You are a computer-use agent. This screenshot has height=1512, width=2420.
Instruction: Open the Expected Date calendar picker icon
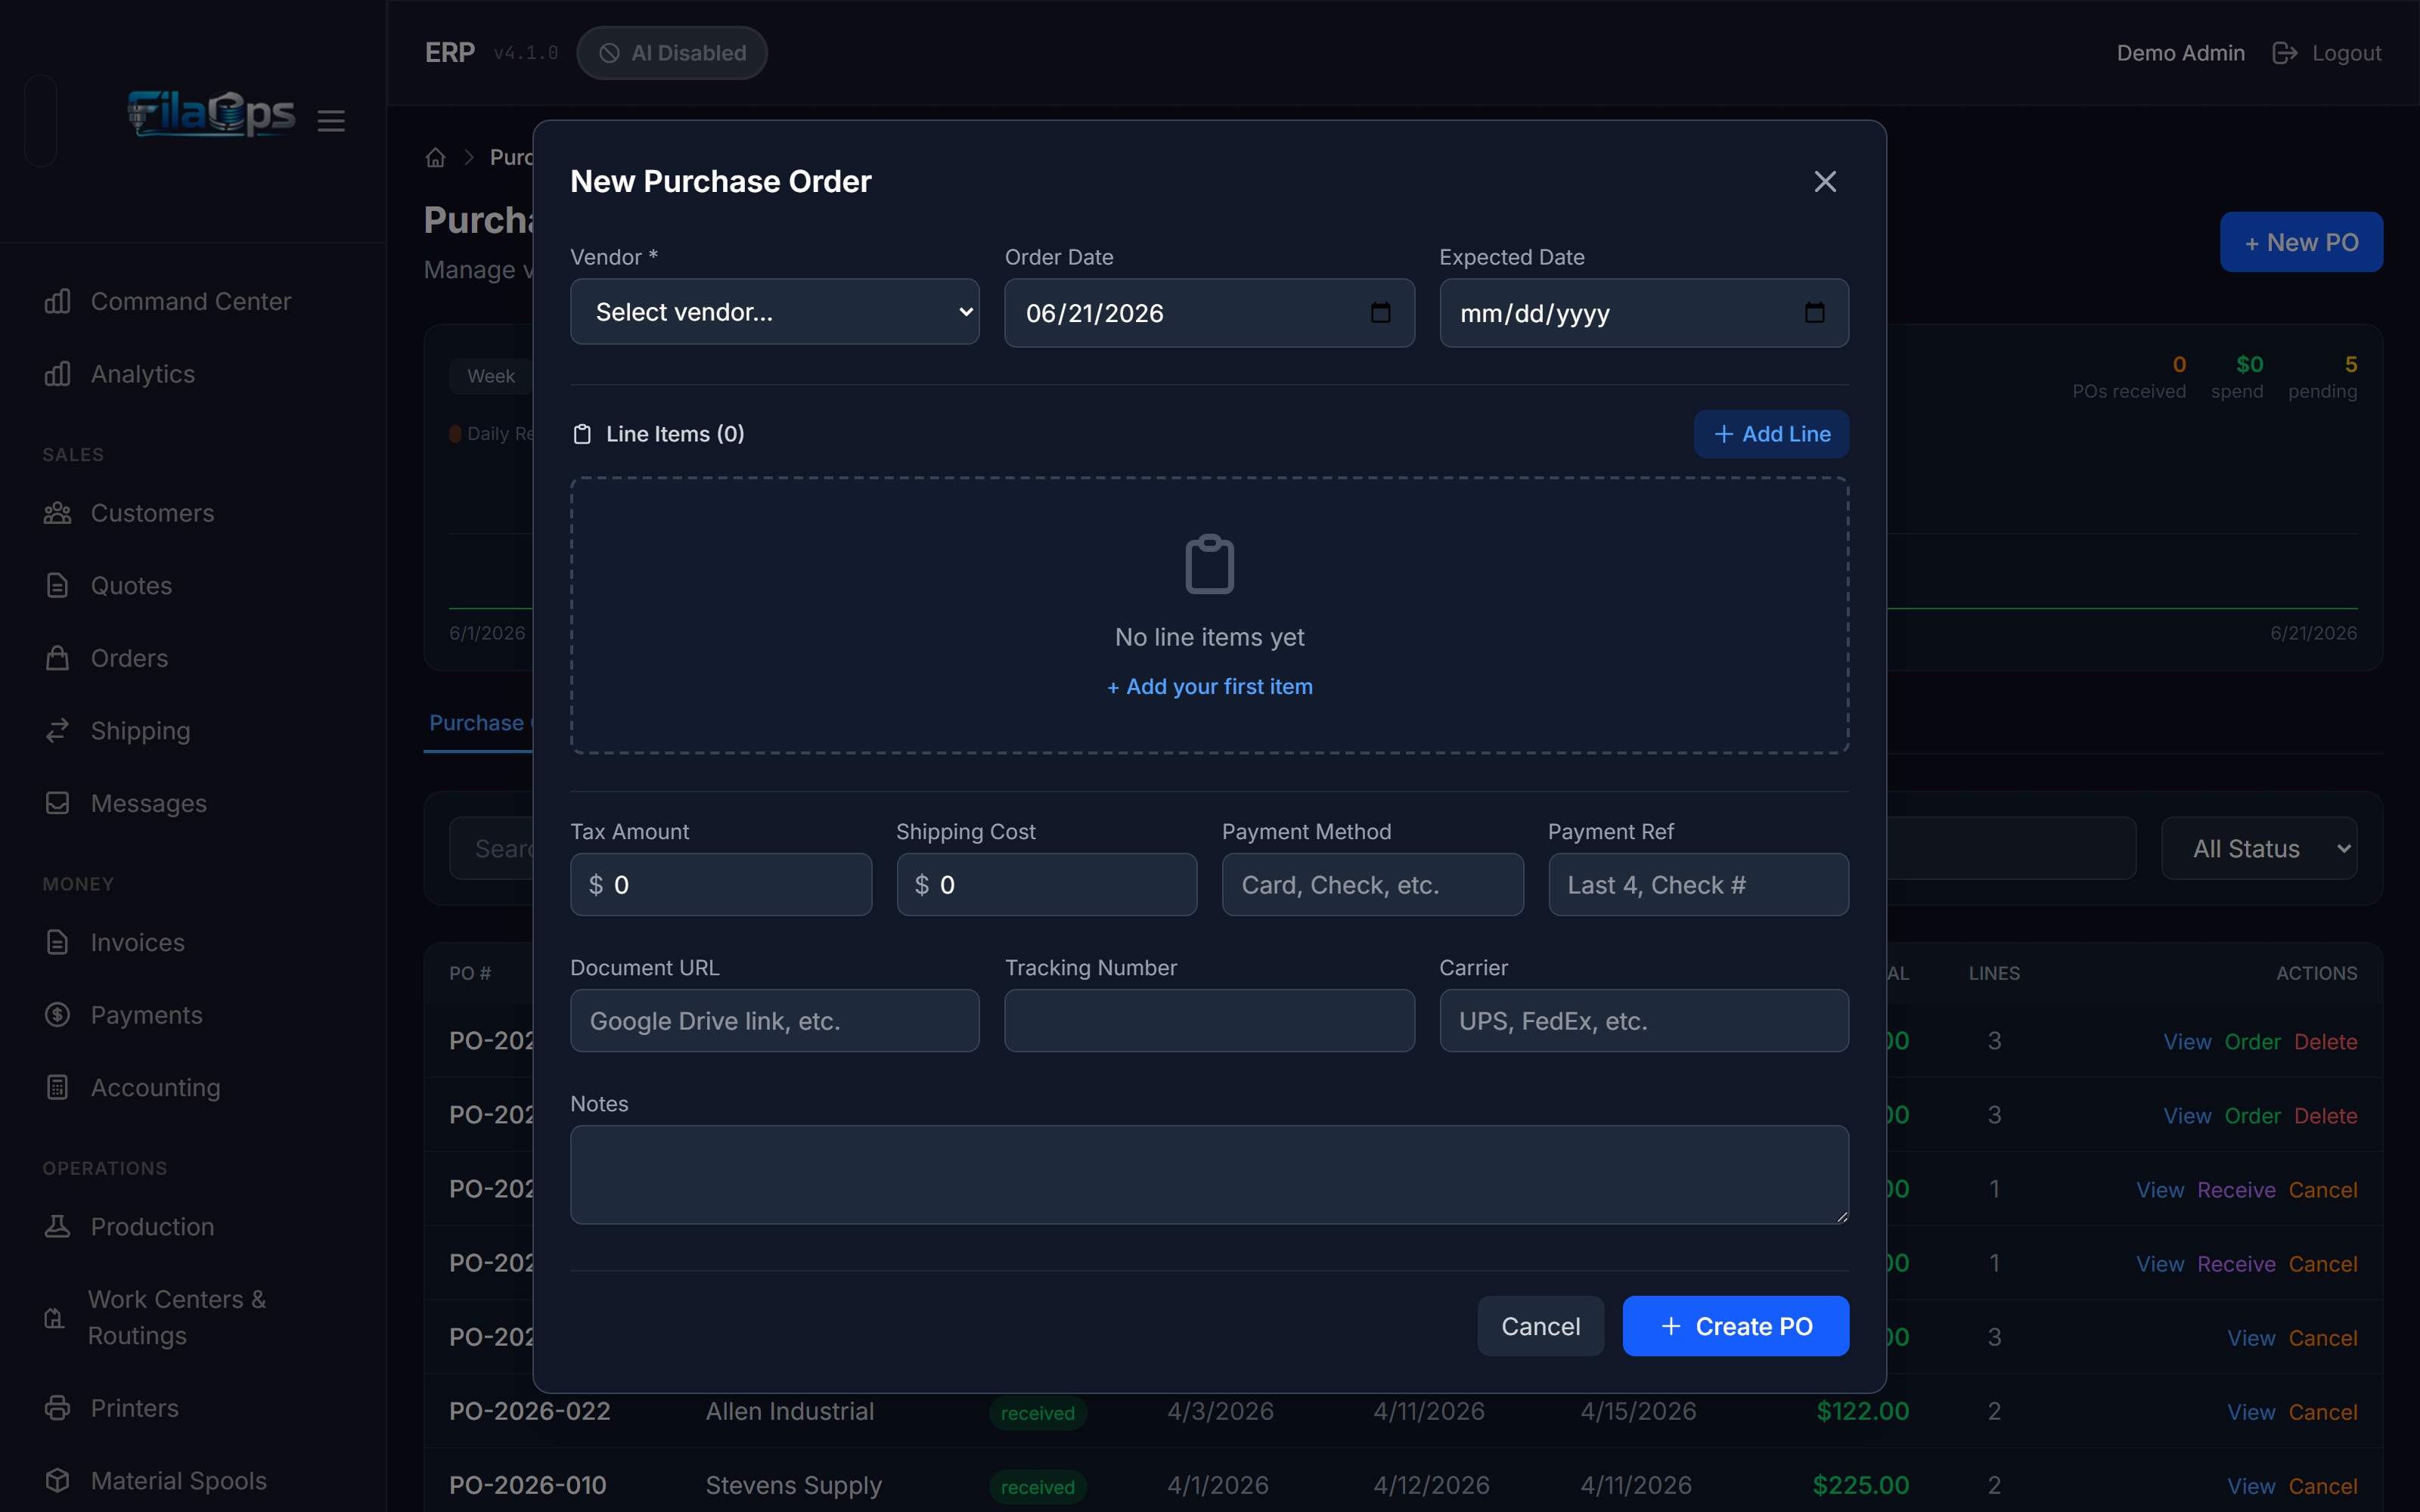coord(1814,313)
